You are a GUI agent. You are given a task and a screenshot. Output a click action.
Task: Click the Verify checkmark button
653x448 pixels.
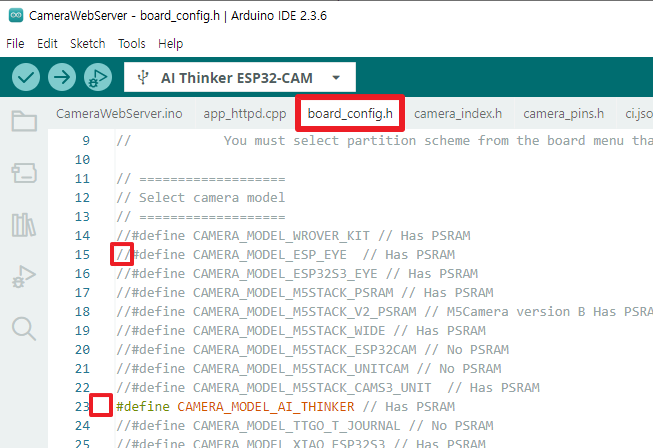pos(26,77)
